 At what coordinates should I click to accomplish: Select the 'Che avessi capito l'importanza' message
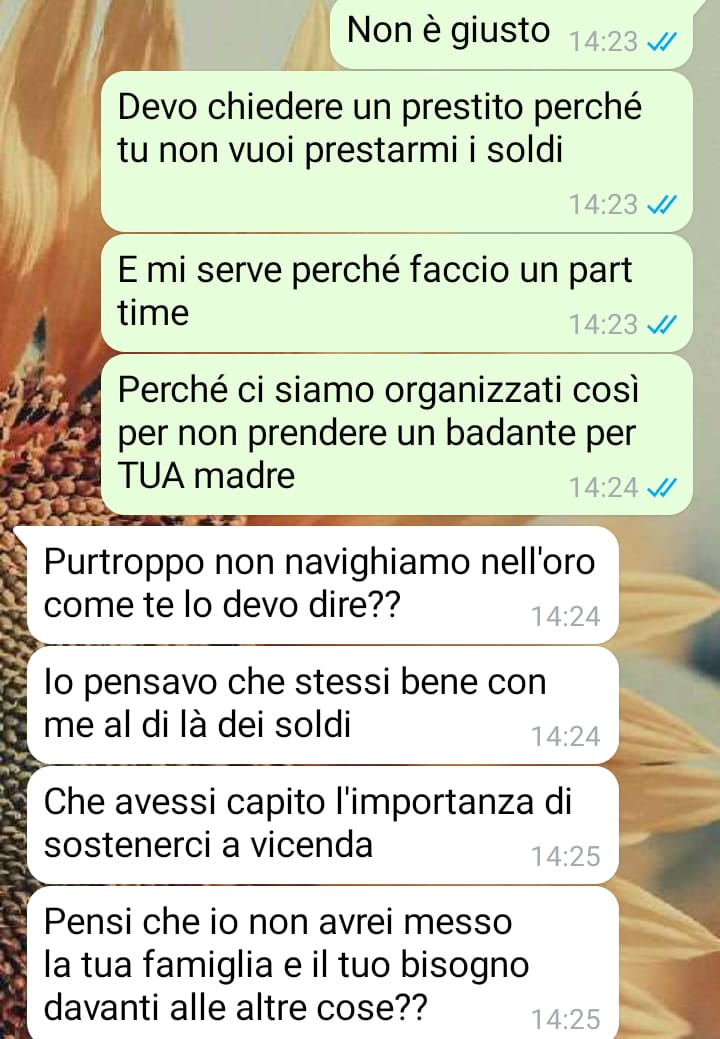(323, 824)
